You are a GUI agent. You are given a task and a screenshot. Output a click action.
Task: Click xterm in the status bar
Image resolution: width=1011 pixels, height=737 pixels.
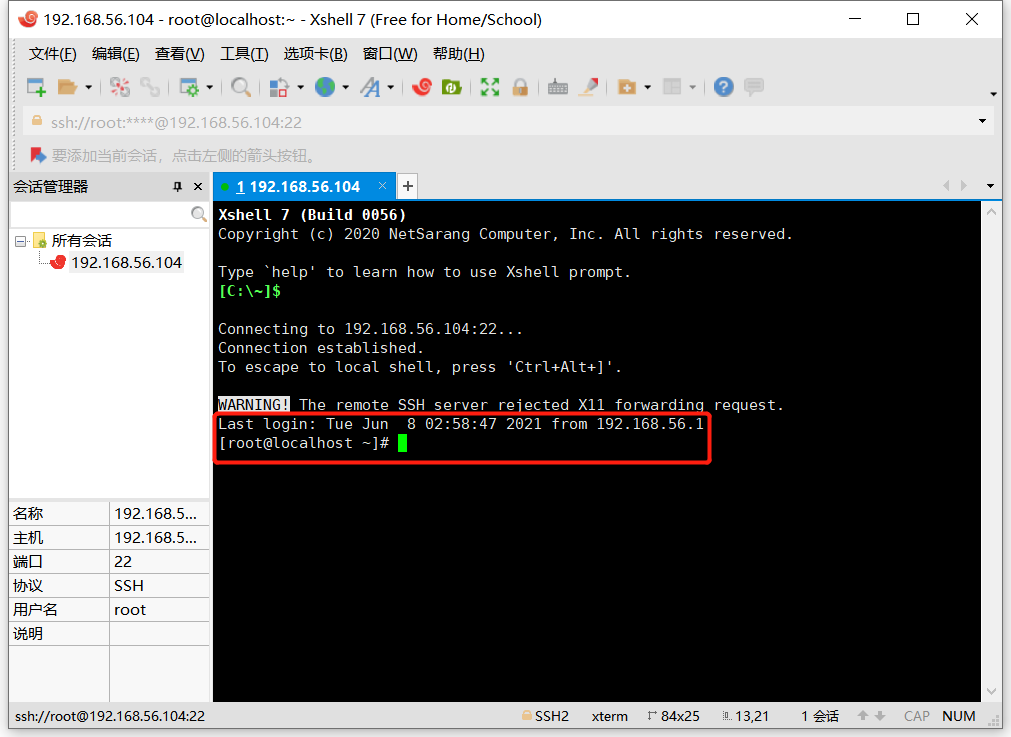(x=609, y=716)
